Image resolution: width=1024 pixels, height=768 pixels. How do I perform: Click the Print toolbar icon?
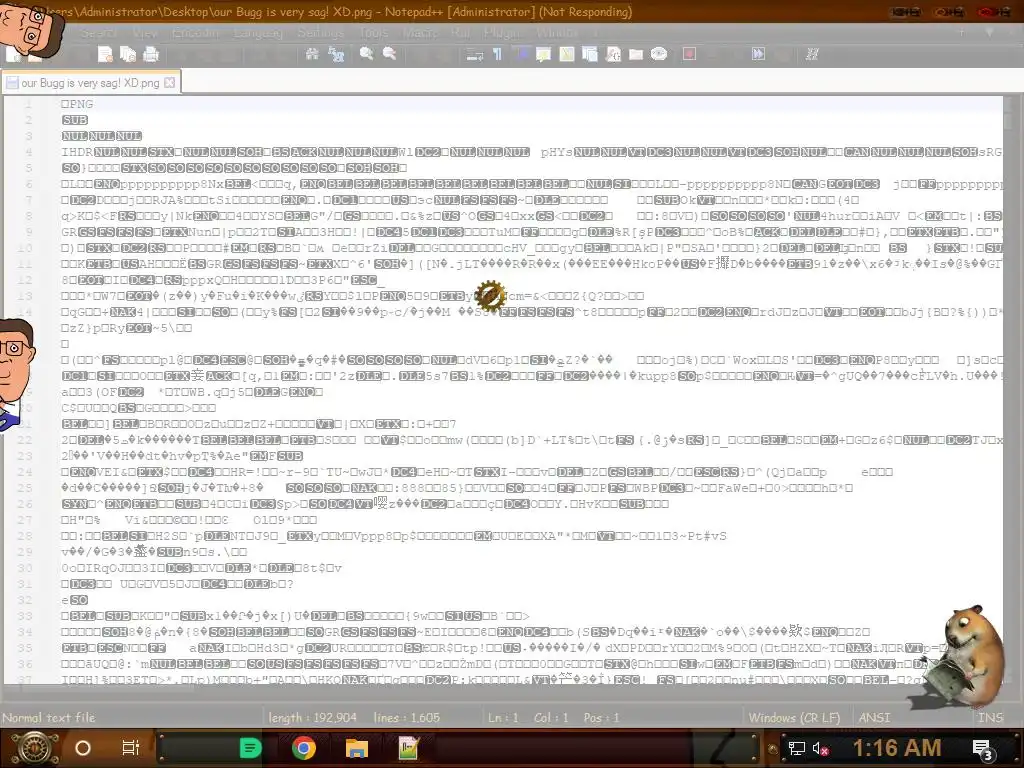pyautogui.click(x=151, y=54)
